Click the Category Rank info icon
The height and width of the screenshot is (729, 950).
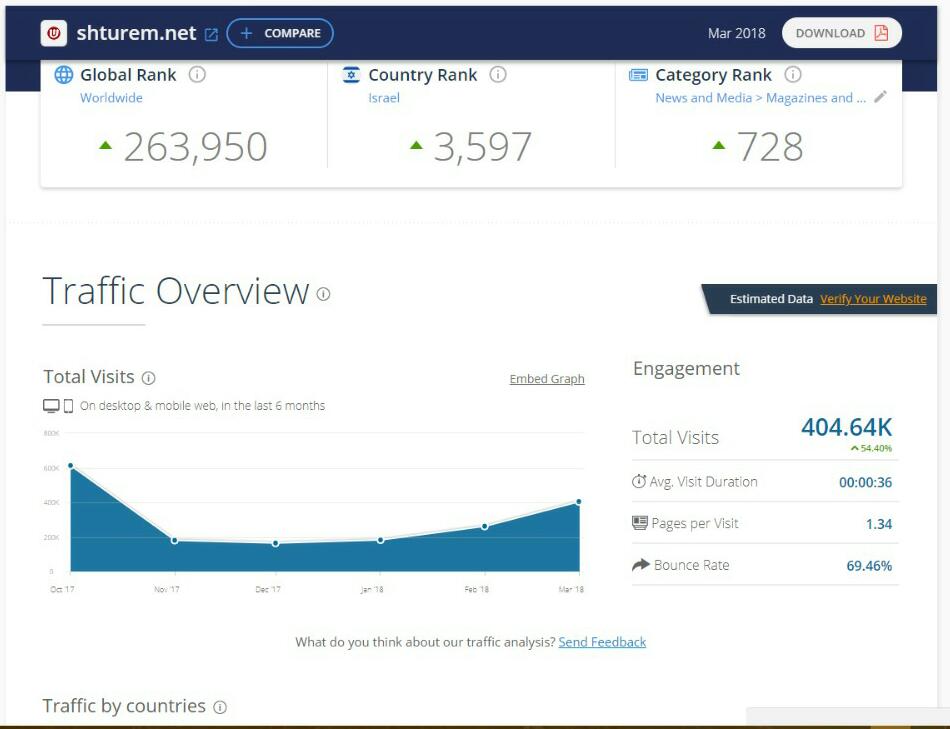[793, 75]
